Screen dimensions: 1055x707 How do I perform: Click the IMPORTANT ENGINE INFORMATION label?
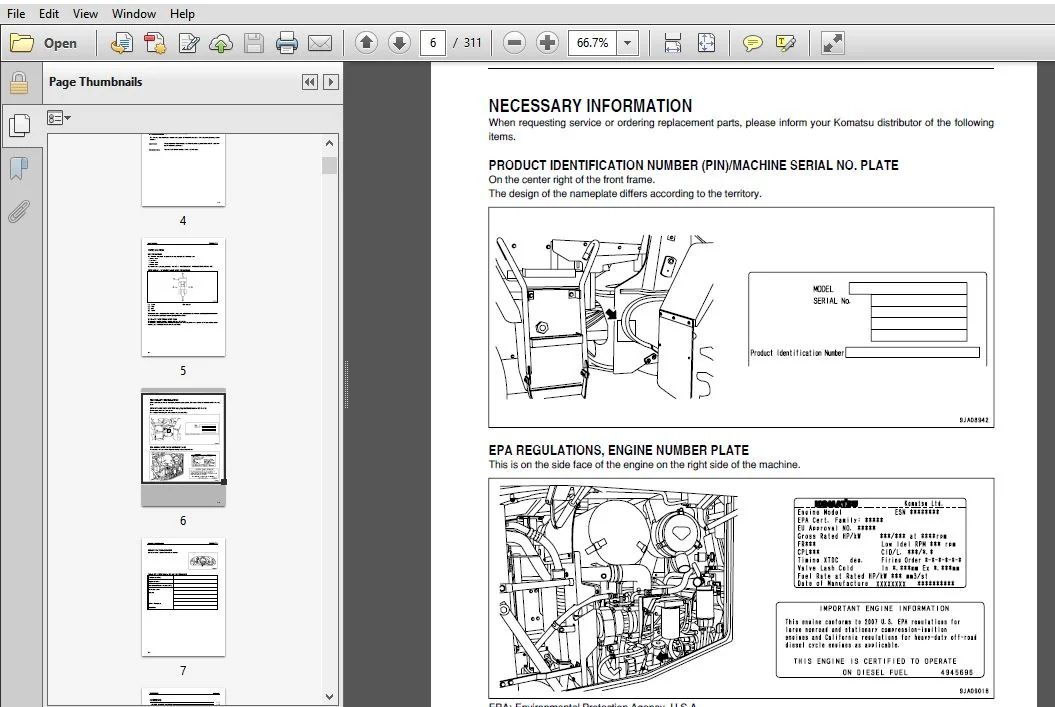tap(883, 608)
